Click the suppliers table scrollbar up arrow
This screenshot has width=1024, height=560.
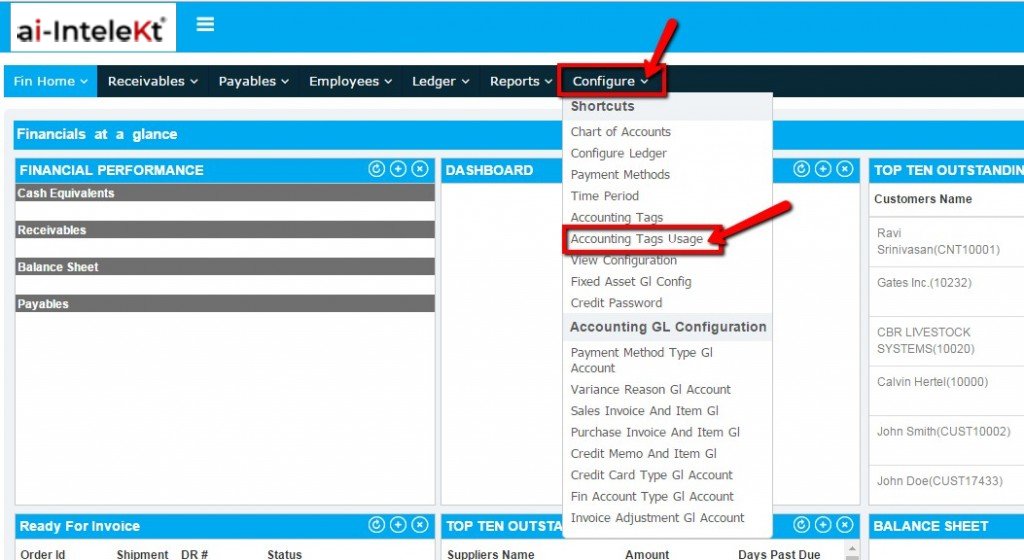click(x=852, y=549)
